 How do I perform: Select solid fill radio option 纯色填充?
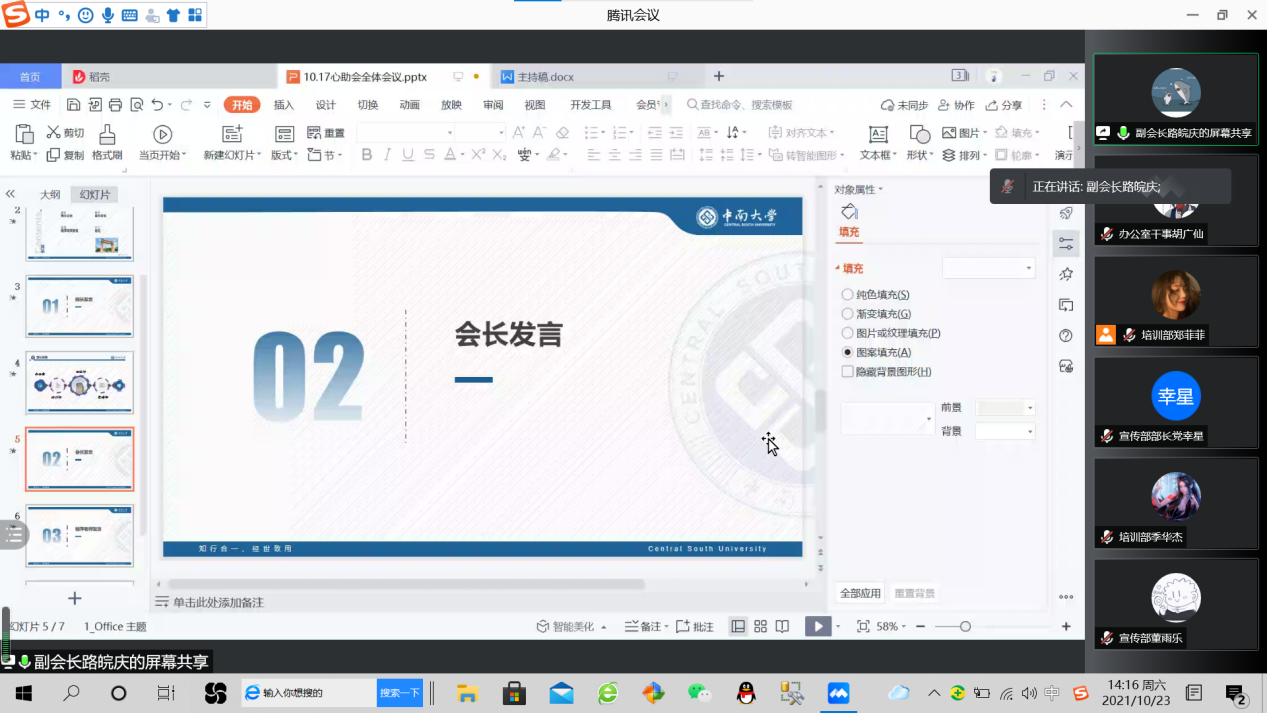(x=848, y=295)
